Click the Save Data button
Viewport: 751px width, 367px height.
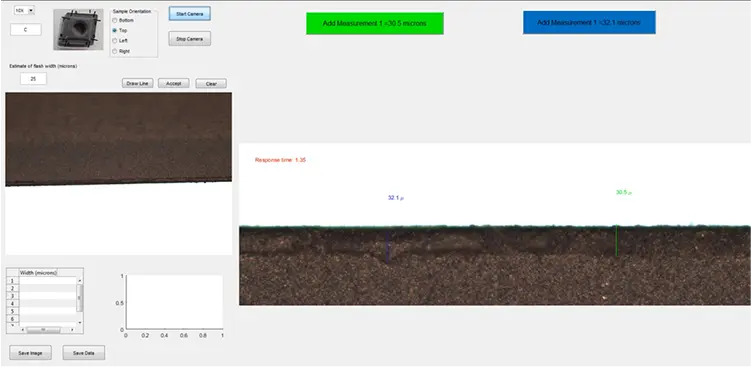tap(84, 353)
